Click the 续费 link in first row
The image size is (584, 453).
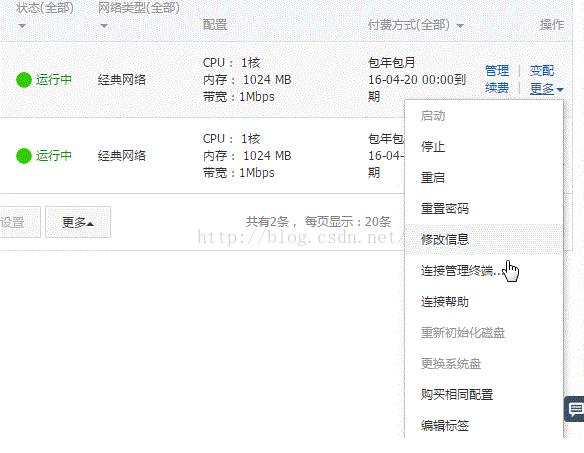497,88
